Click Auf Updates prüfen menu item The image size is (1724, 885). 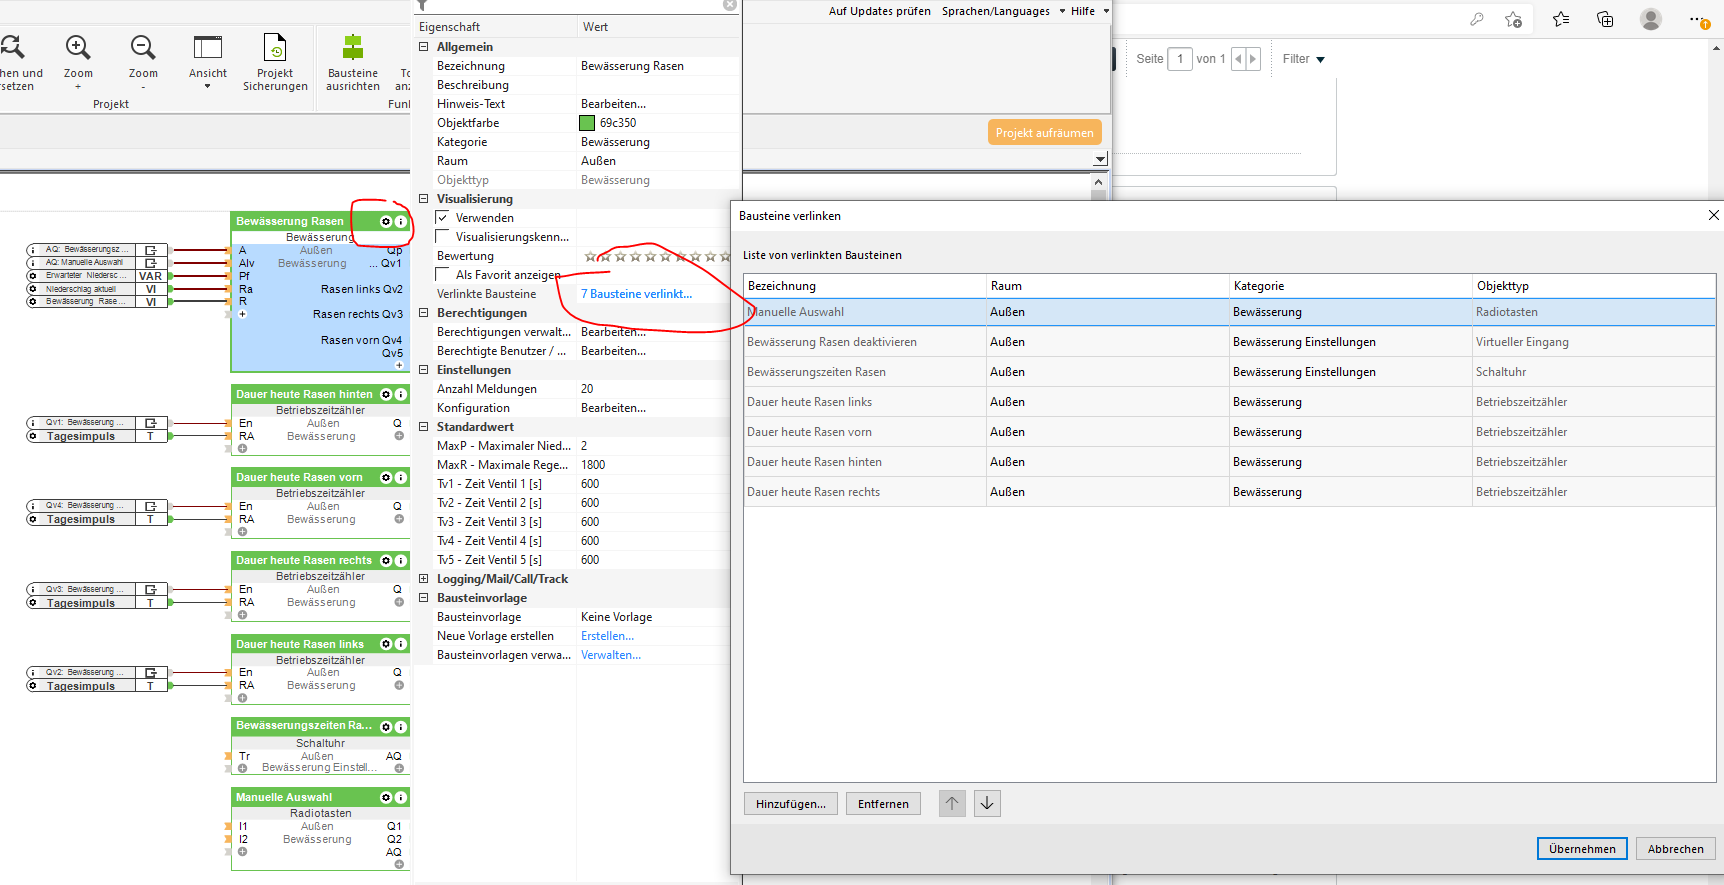click(879, 11)
